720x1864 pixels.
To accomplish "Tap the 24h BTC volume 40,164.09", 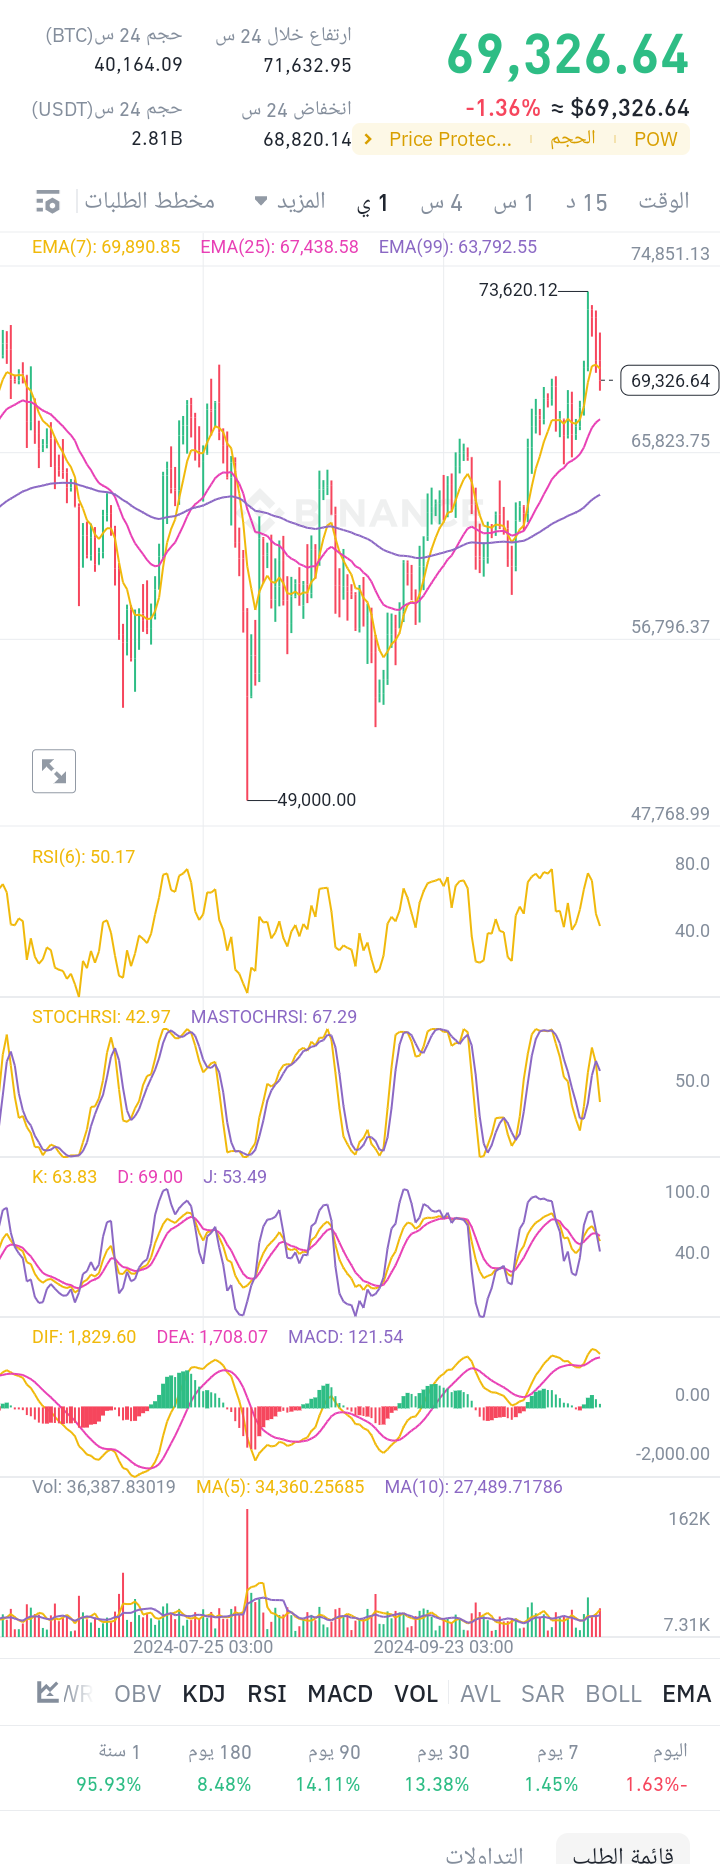I will point(138,65).
